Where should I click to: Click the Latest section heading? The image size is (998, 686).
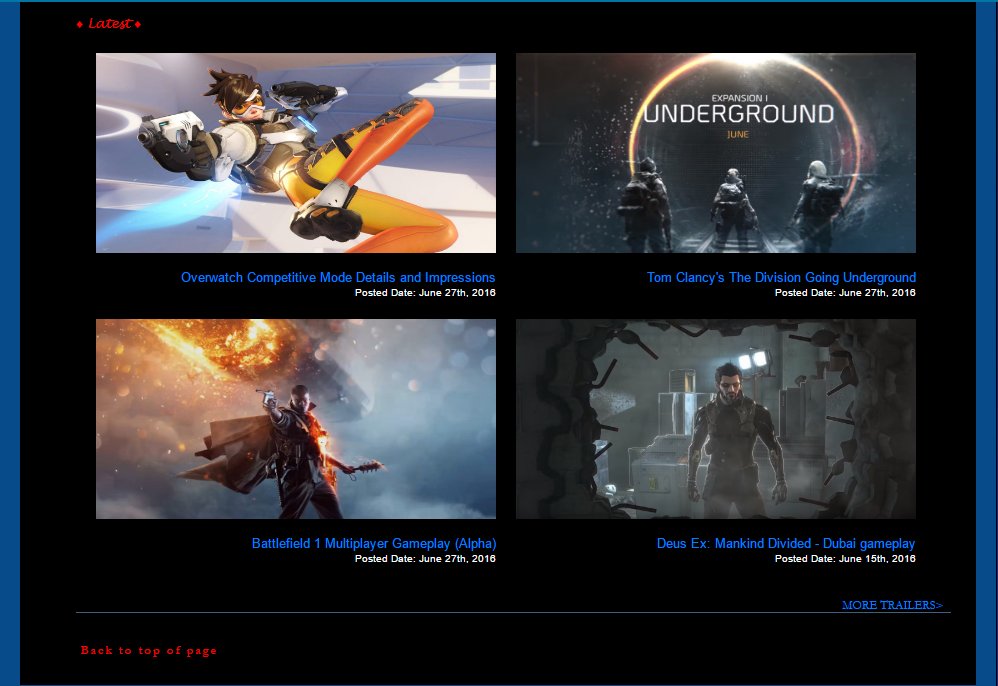(x=109, y=24)
